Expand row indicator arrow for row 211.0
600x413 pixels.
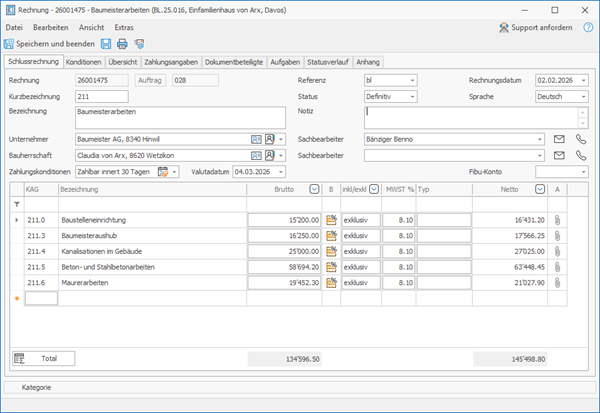(x=16, y=220)
